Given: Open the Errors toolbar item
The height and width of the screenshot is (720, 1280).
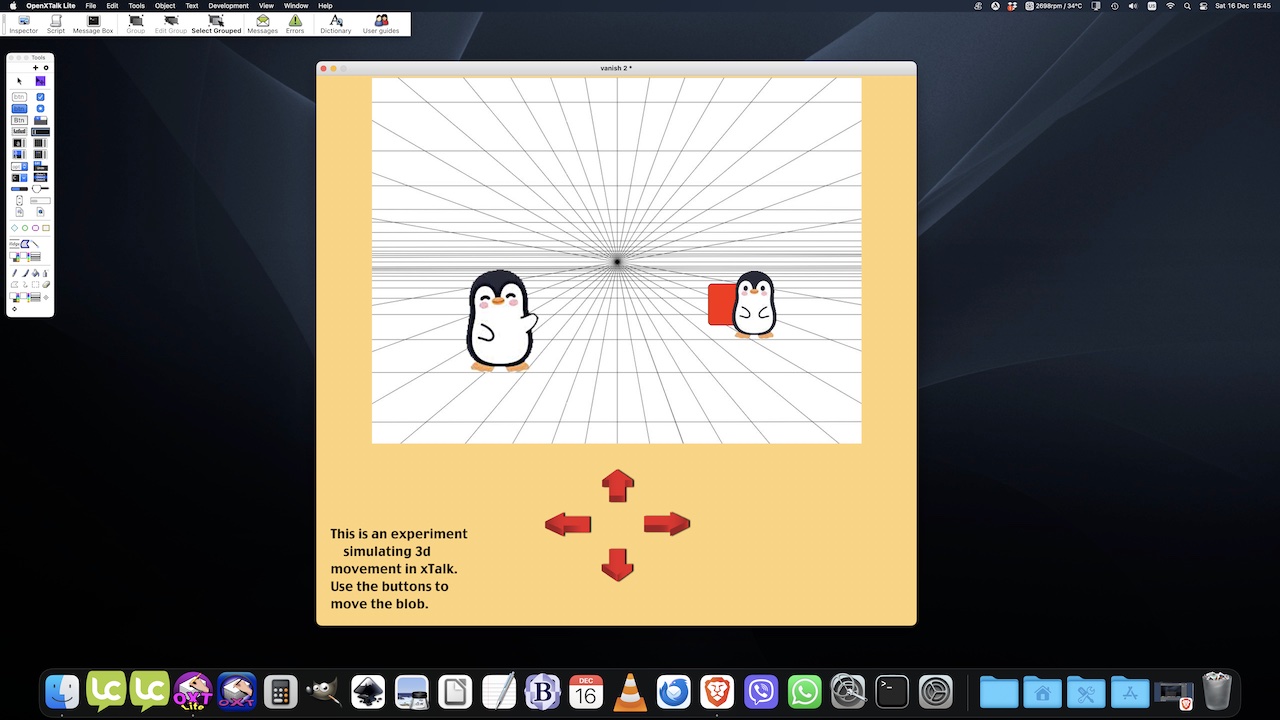Looking at the screenshot, I should point(295,23).
